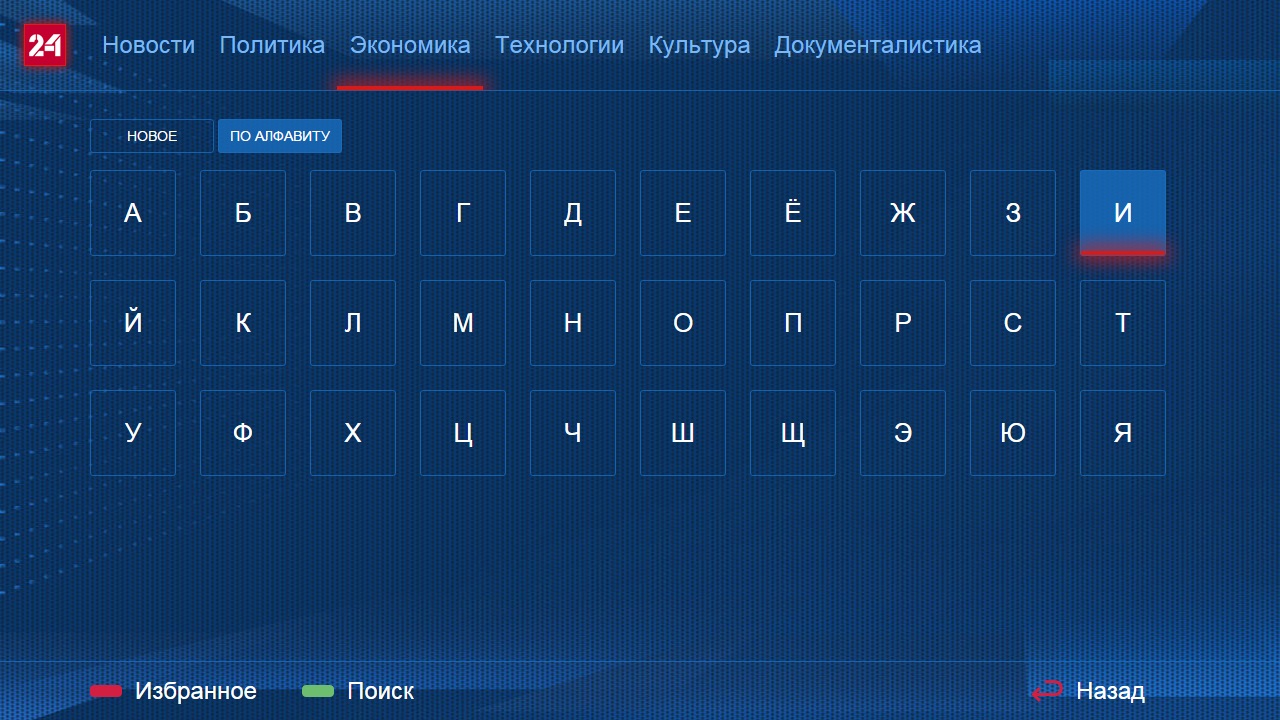The image size is (1280, 720).
Task: Switch to the Политика section
Action: [x=272, y=45]
